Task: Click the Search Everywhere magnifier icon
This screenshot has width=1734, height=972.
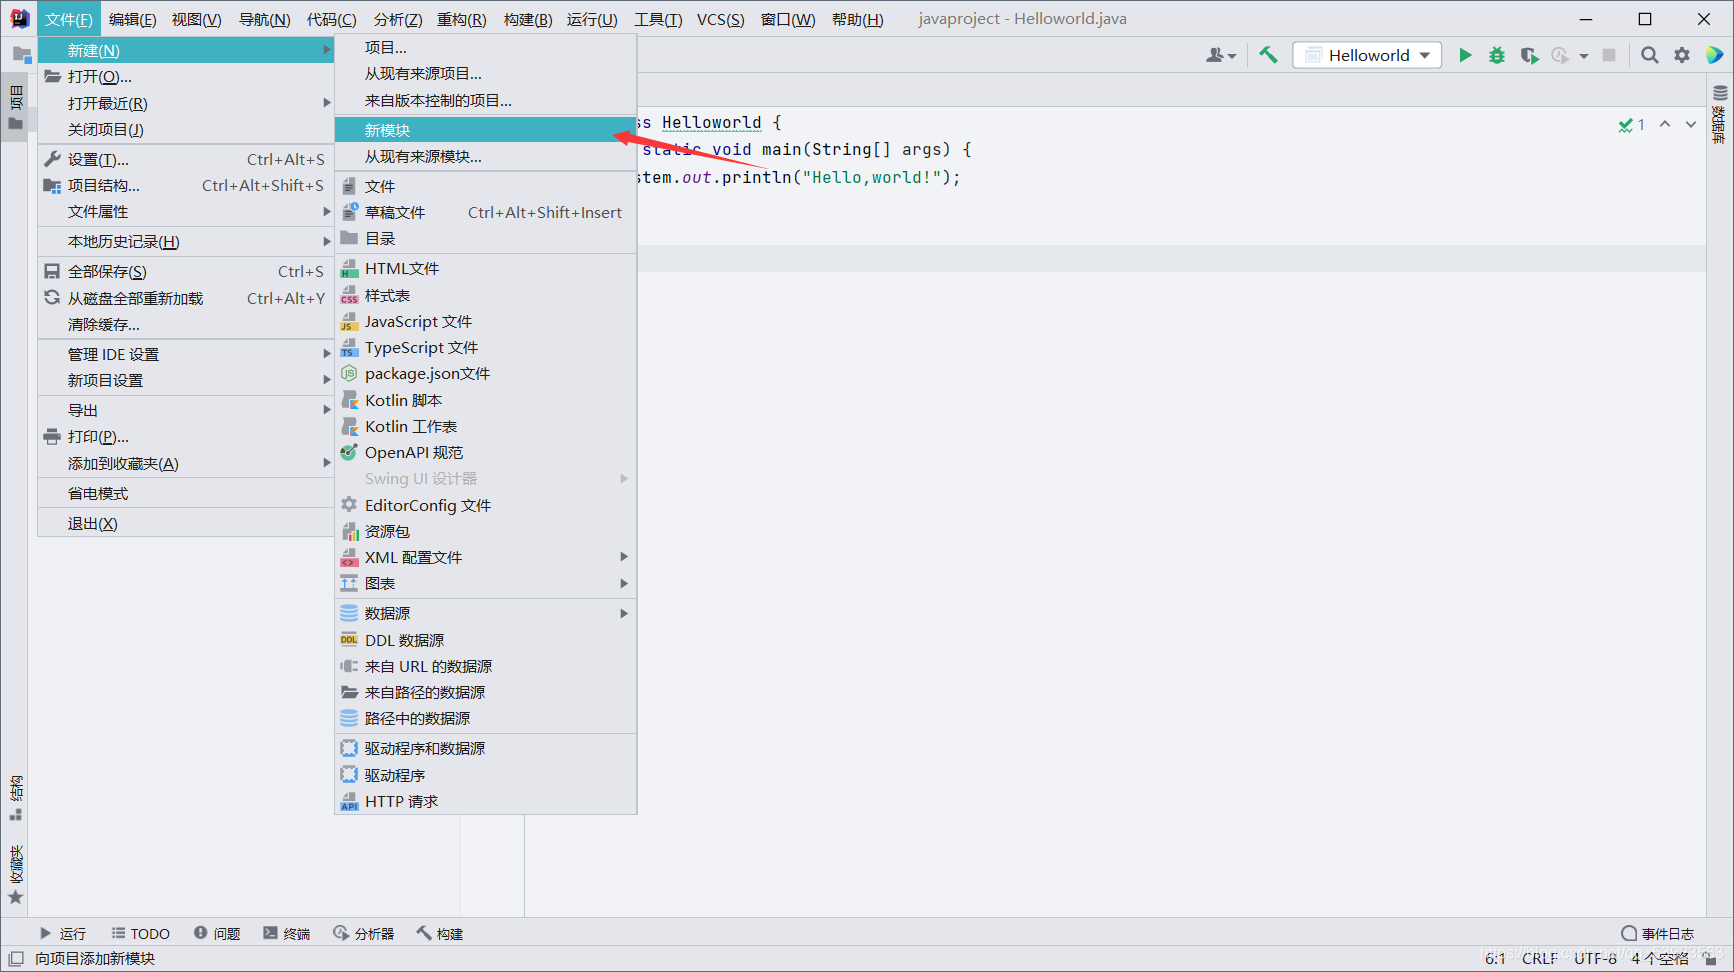Action: 1650,55
